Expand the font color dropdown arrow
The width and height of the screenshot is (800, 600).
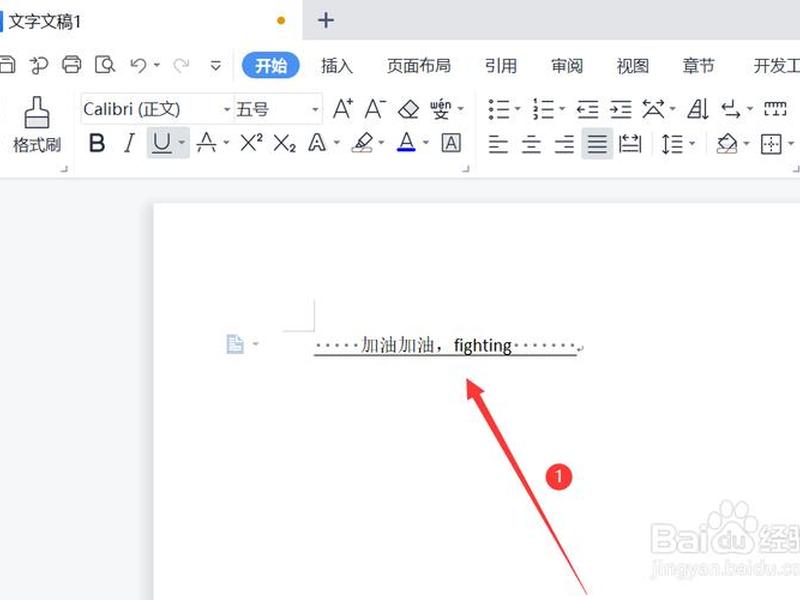pyautogui.click(x=426, y=143)
